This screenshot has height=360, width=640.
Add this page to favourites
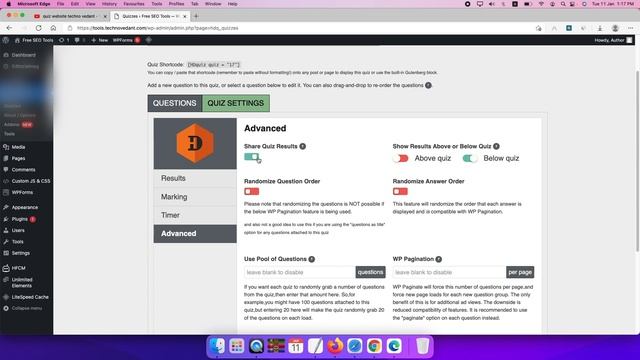click(539, 28)
